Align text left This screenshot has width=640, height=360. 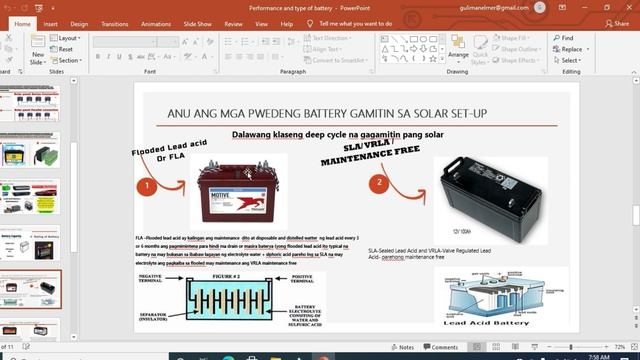pos(228,57)
